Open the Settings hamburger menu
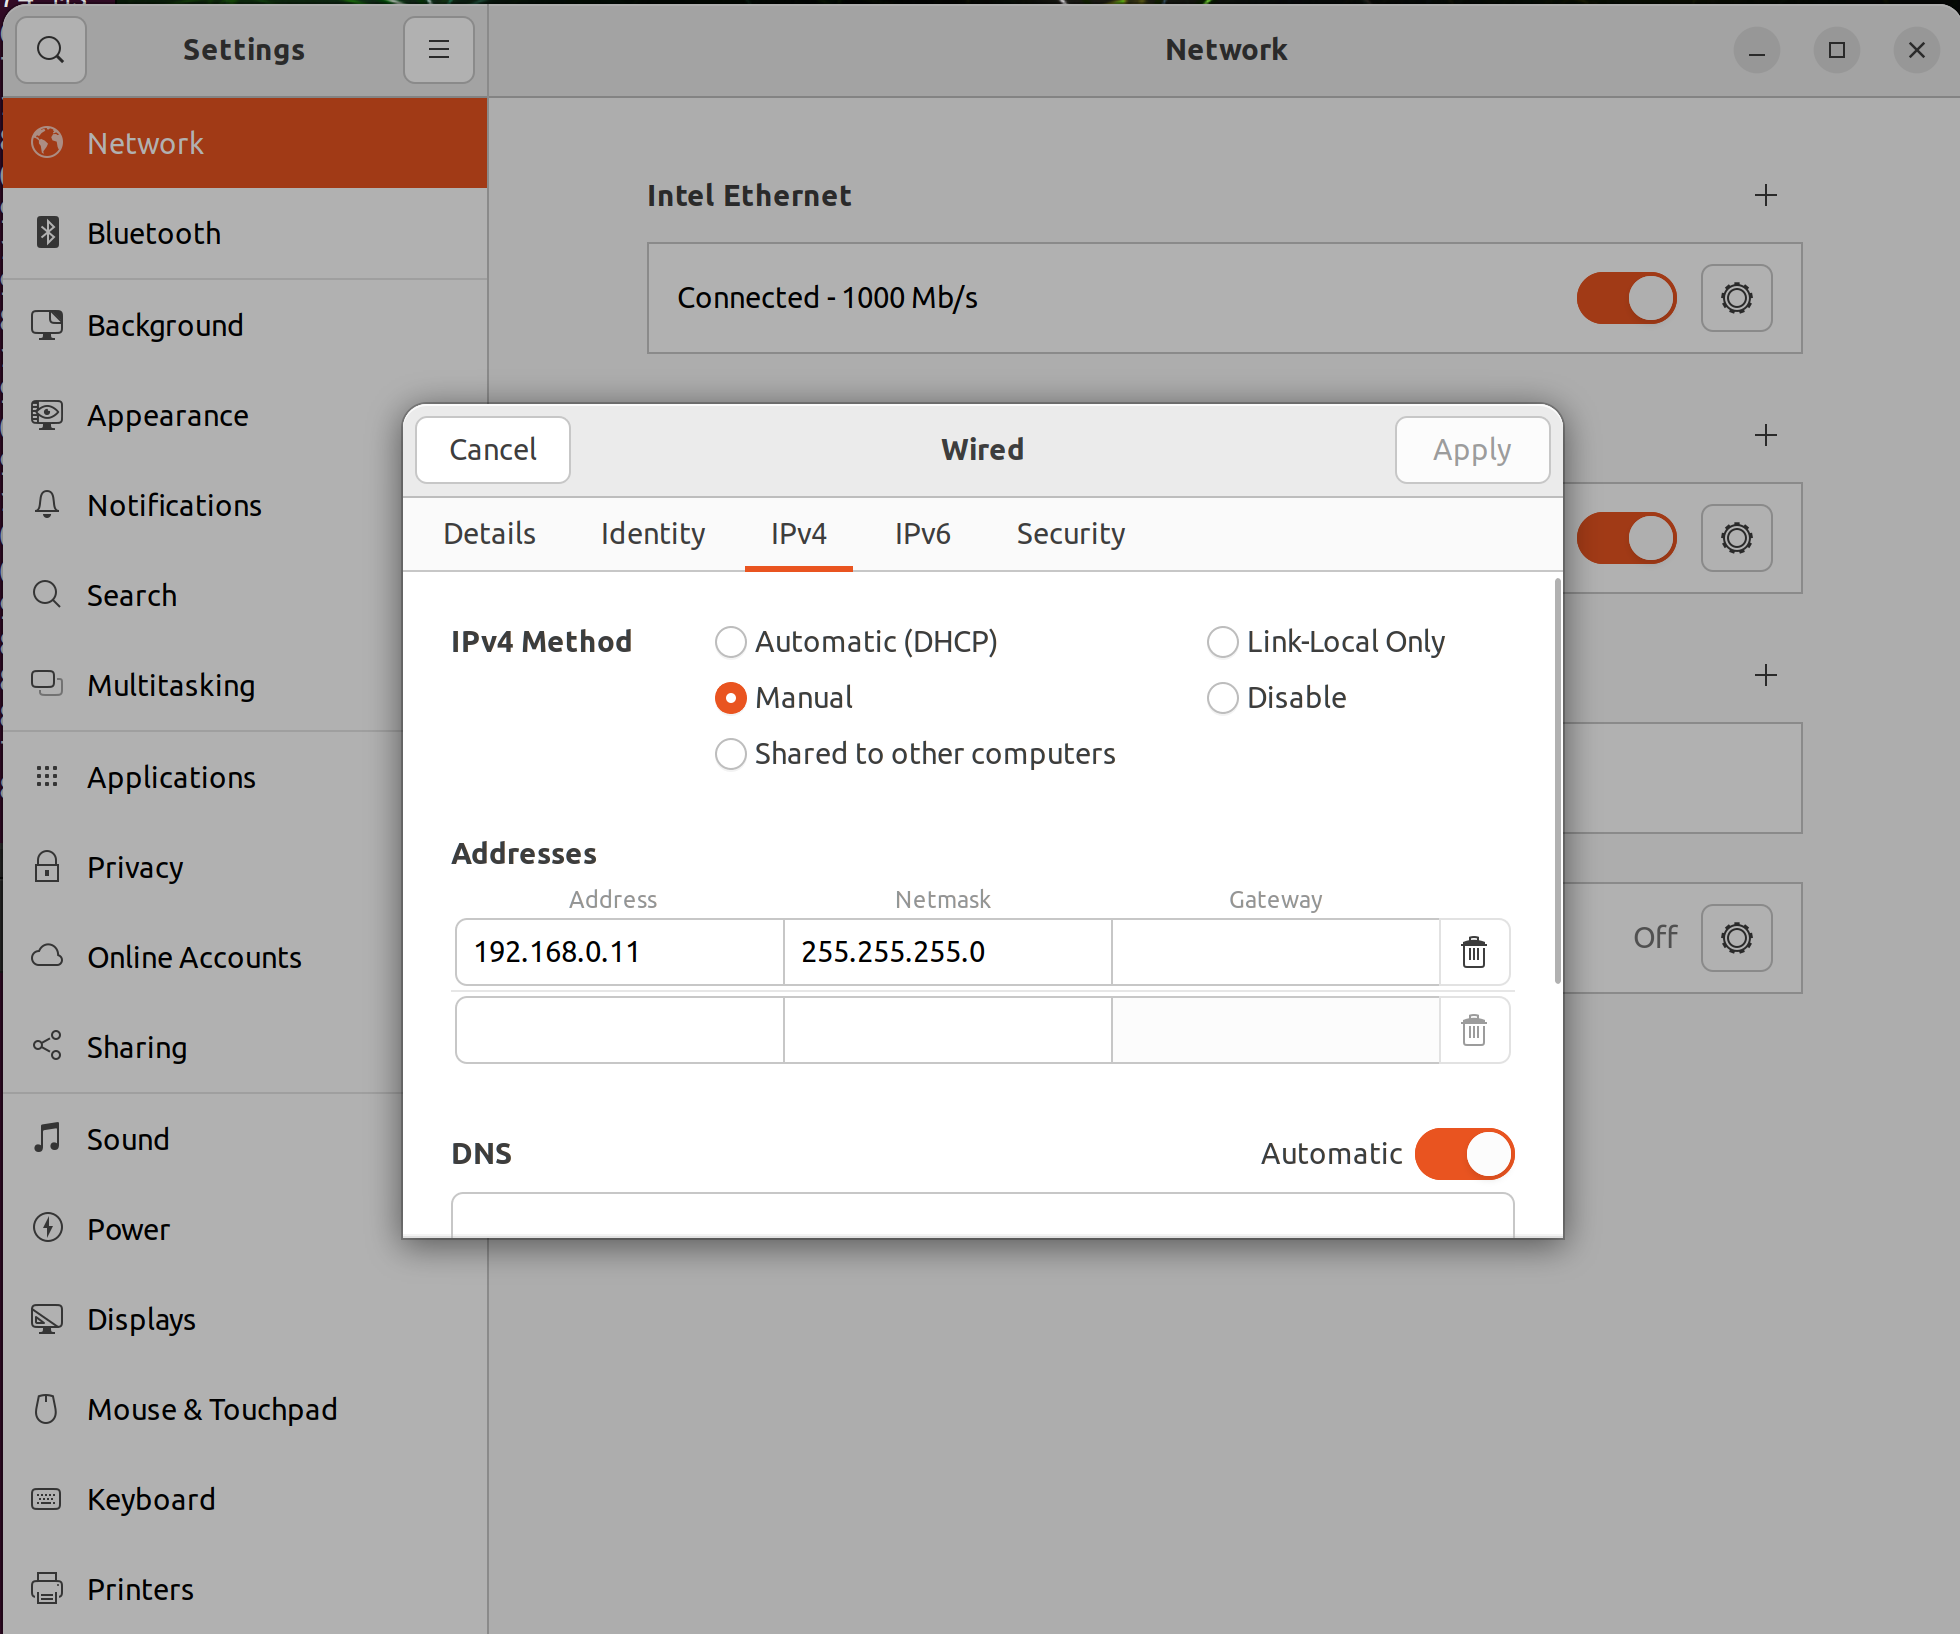 coord(438,50)
